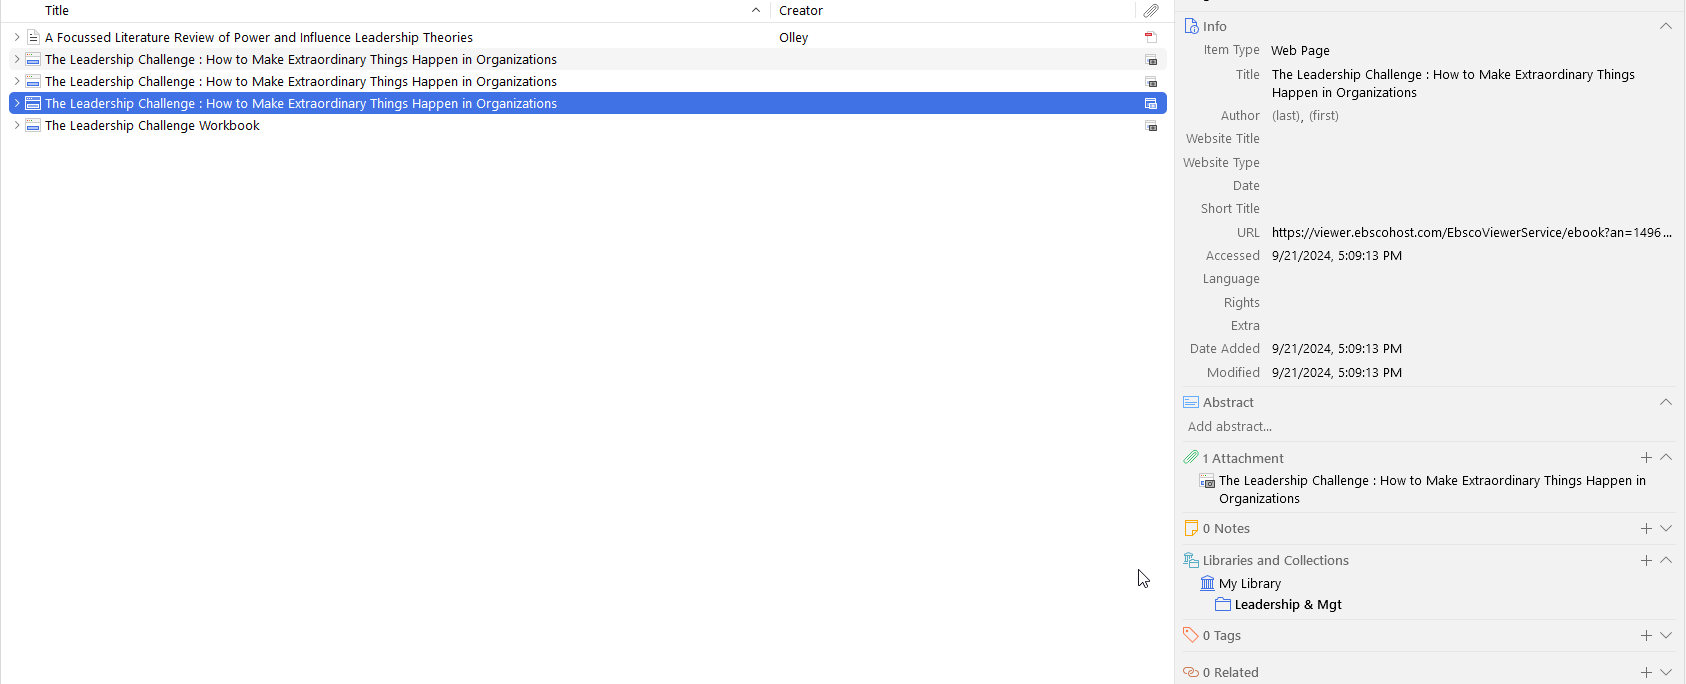This screenshot has height=684, width=1686.
Task: Click the Tags section icon
Action: coord(1191,635)
